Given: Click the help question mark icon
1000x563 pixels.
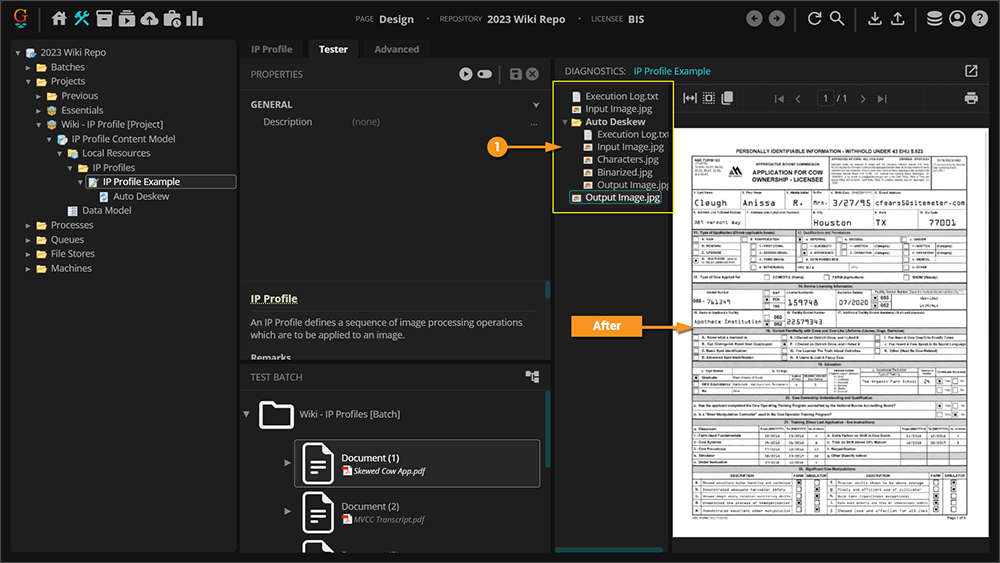Looking at the screenshot, I should 980,18.
